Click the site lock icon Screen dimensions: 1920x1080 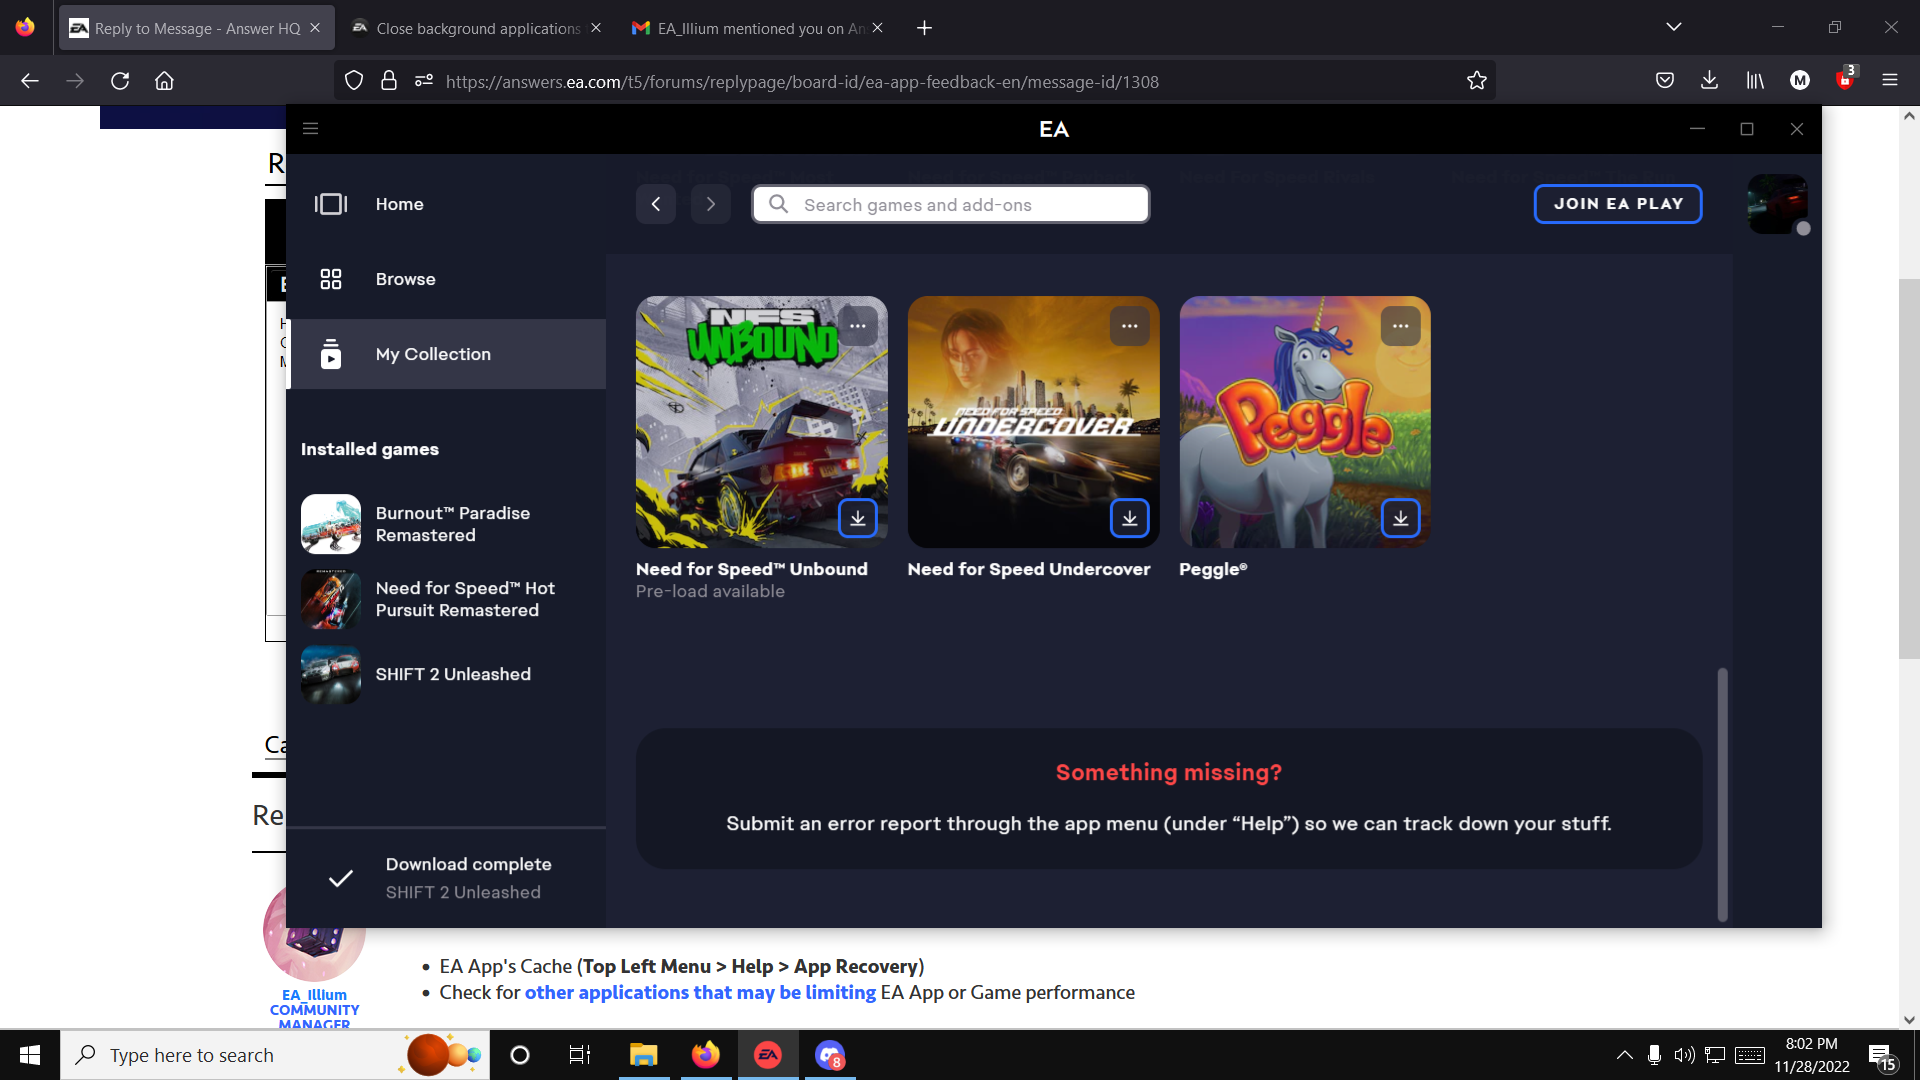pyautogui.click(x=389, y=81)
